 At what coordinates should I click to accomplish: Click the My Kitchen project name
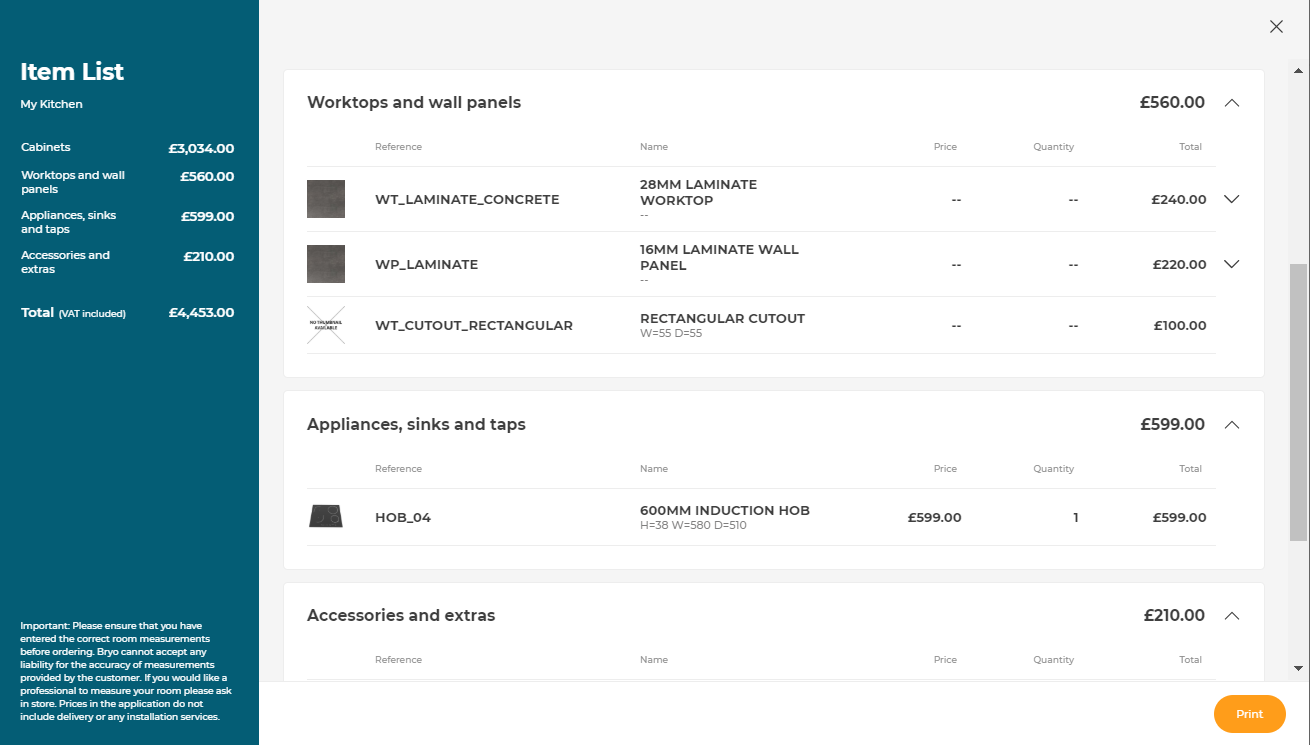coord(51,103)
